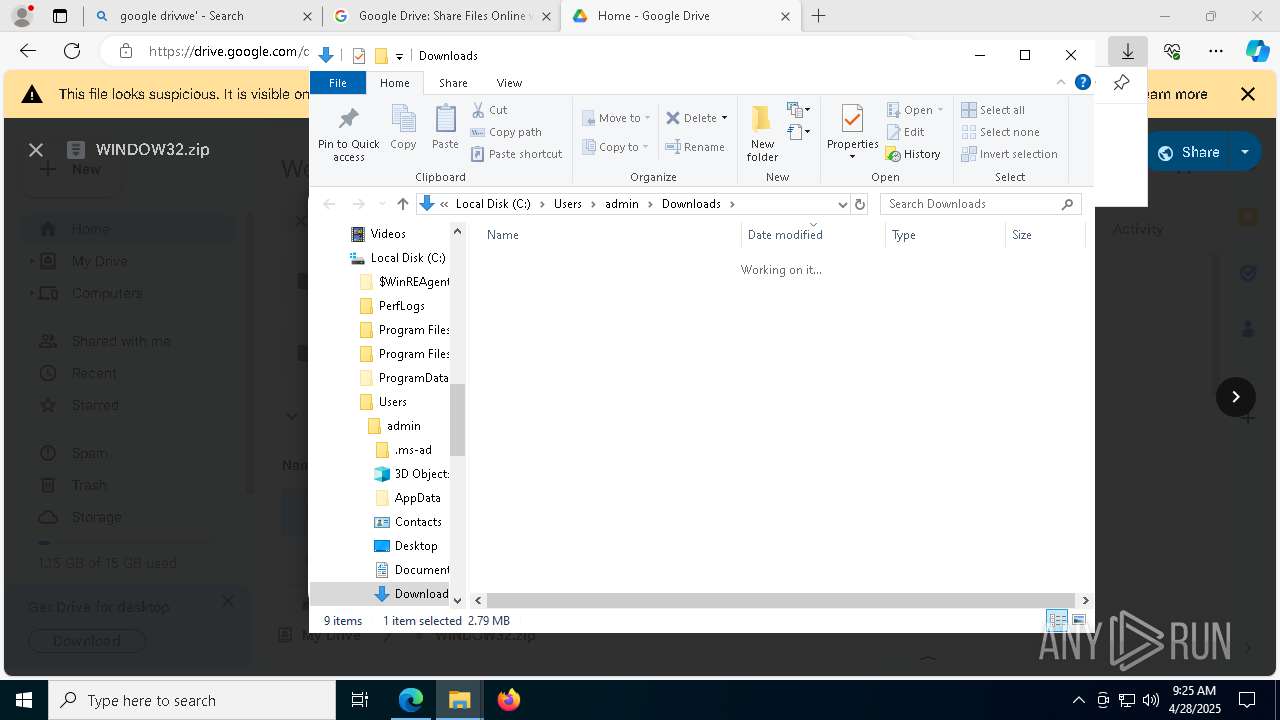Choose Paste shortcut command
This screenshot has width=1280, height=720.
click(x=516, y=154)
